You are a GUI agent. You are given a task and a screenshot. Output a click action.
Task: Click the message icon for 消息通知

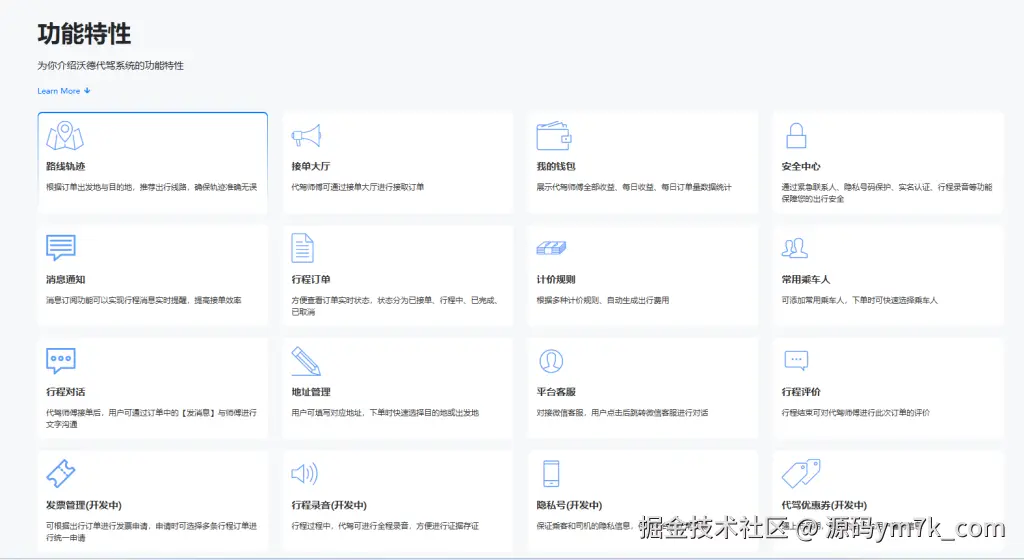pyautogui.click(x=61, y=247)
